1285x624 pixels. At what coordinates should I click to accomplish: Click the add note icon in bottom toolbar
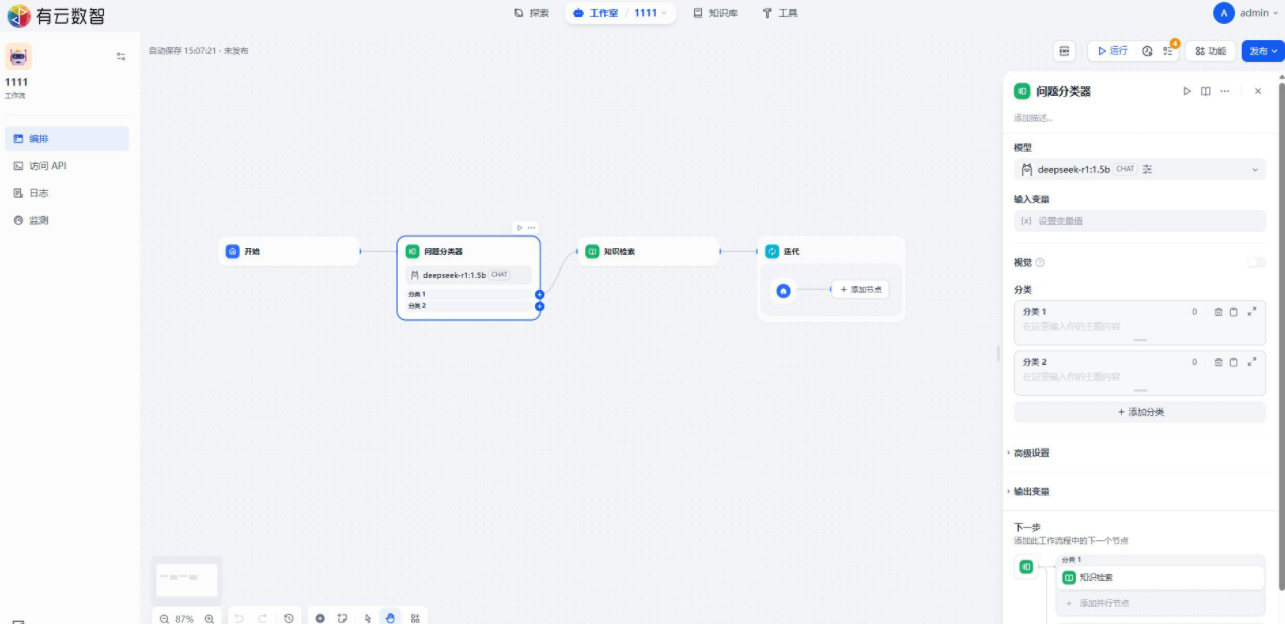coord(342,618)
